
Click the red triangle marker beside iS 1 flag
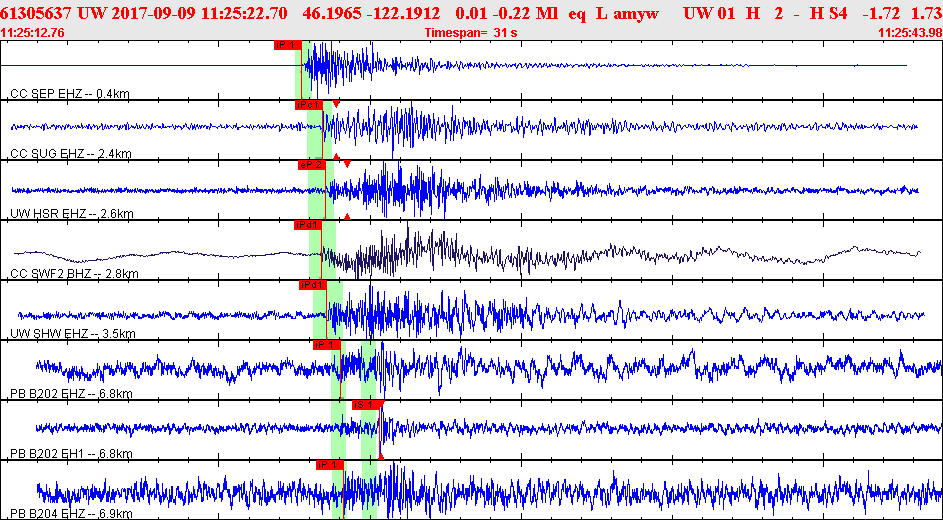[x=381, y=404]
